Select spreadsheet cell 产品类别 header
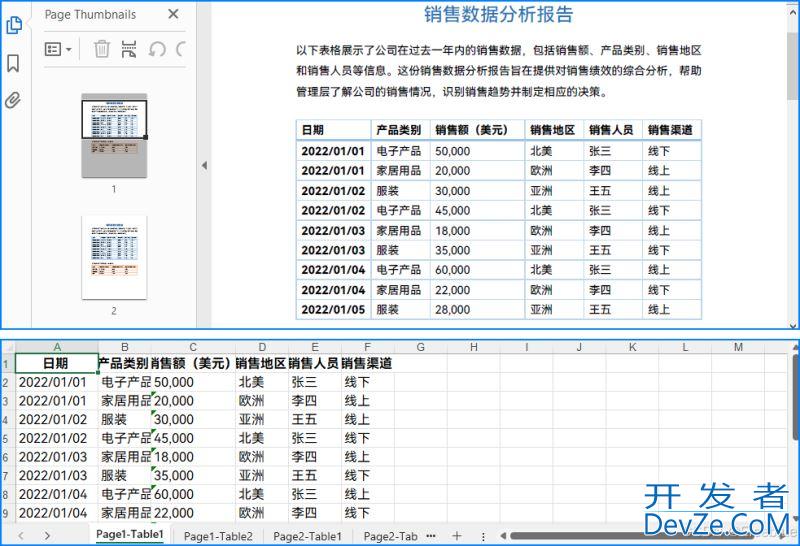 pyautogui.click(x=124, y=363)
